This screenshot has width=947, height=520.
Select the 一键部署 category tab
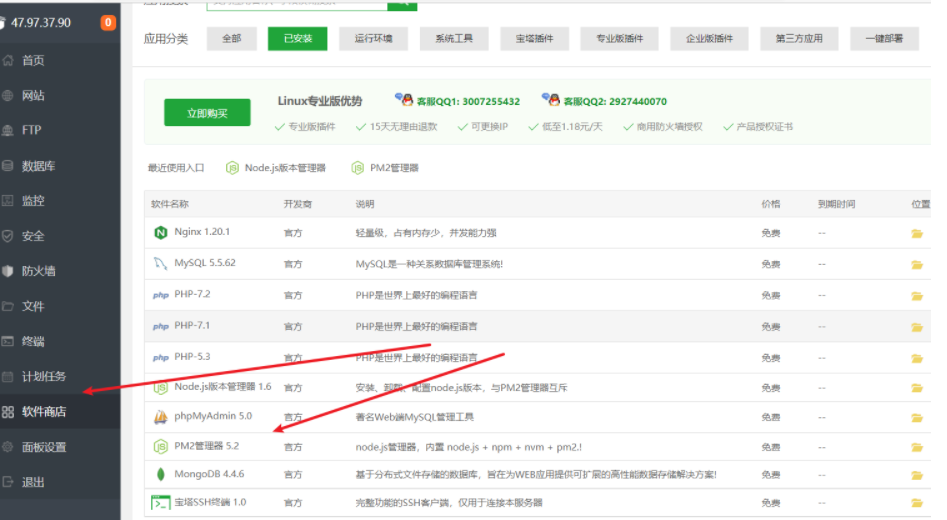point(884,39)
